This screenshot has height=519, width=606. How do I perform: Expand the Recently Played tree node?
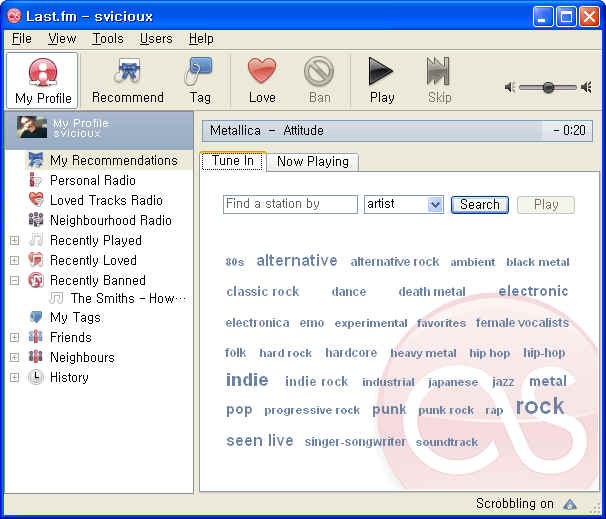pos(14,241)
